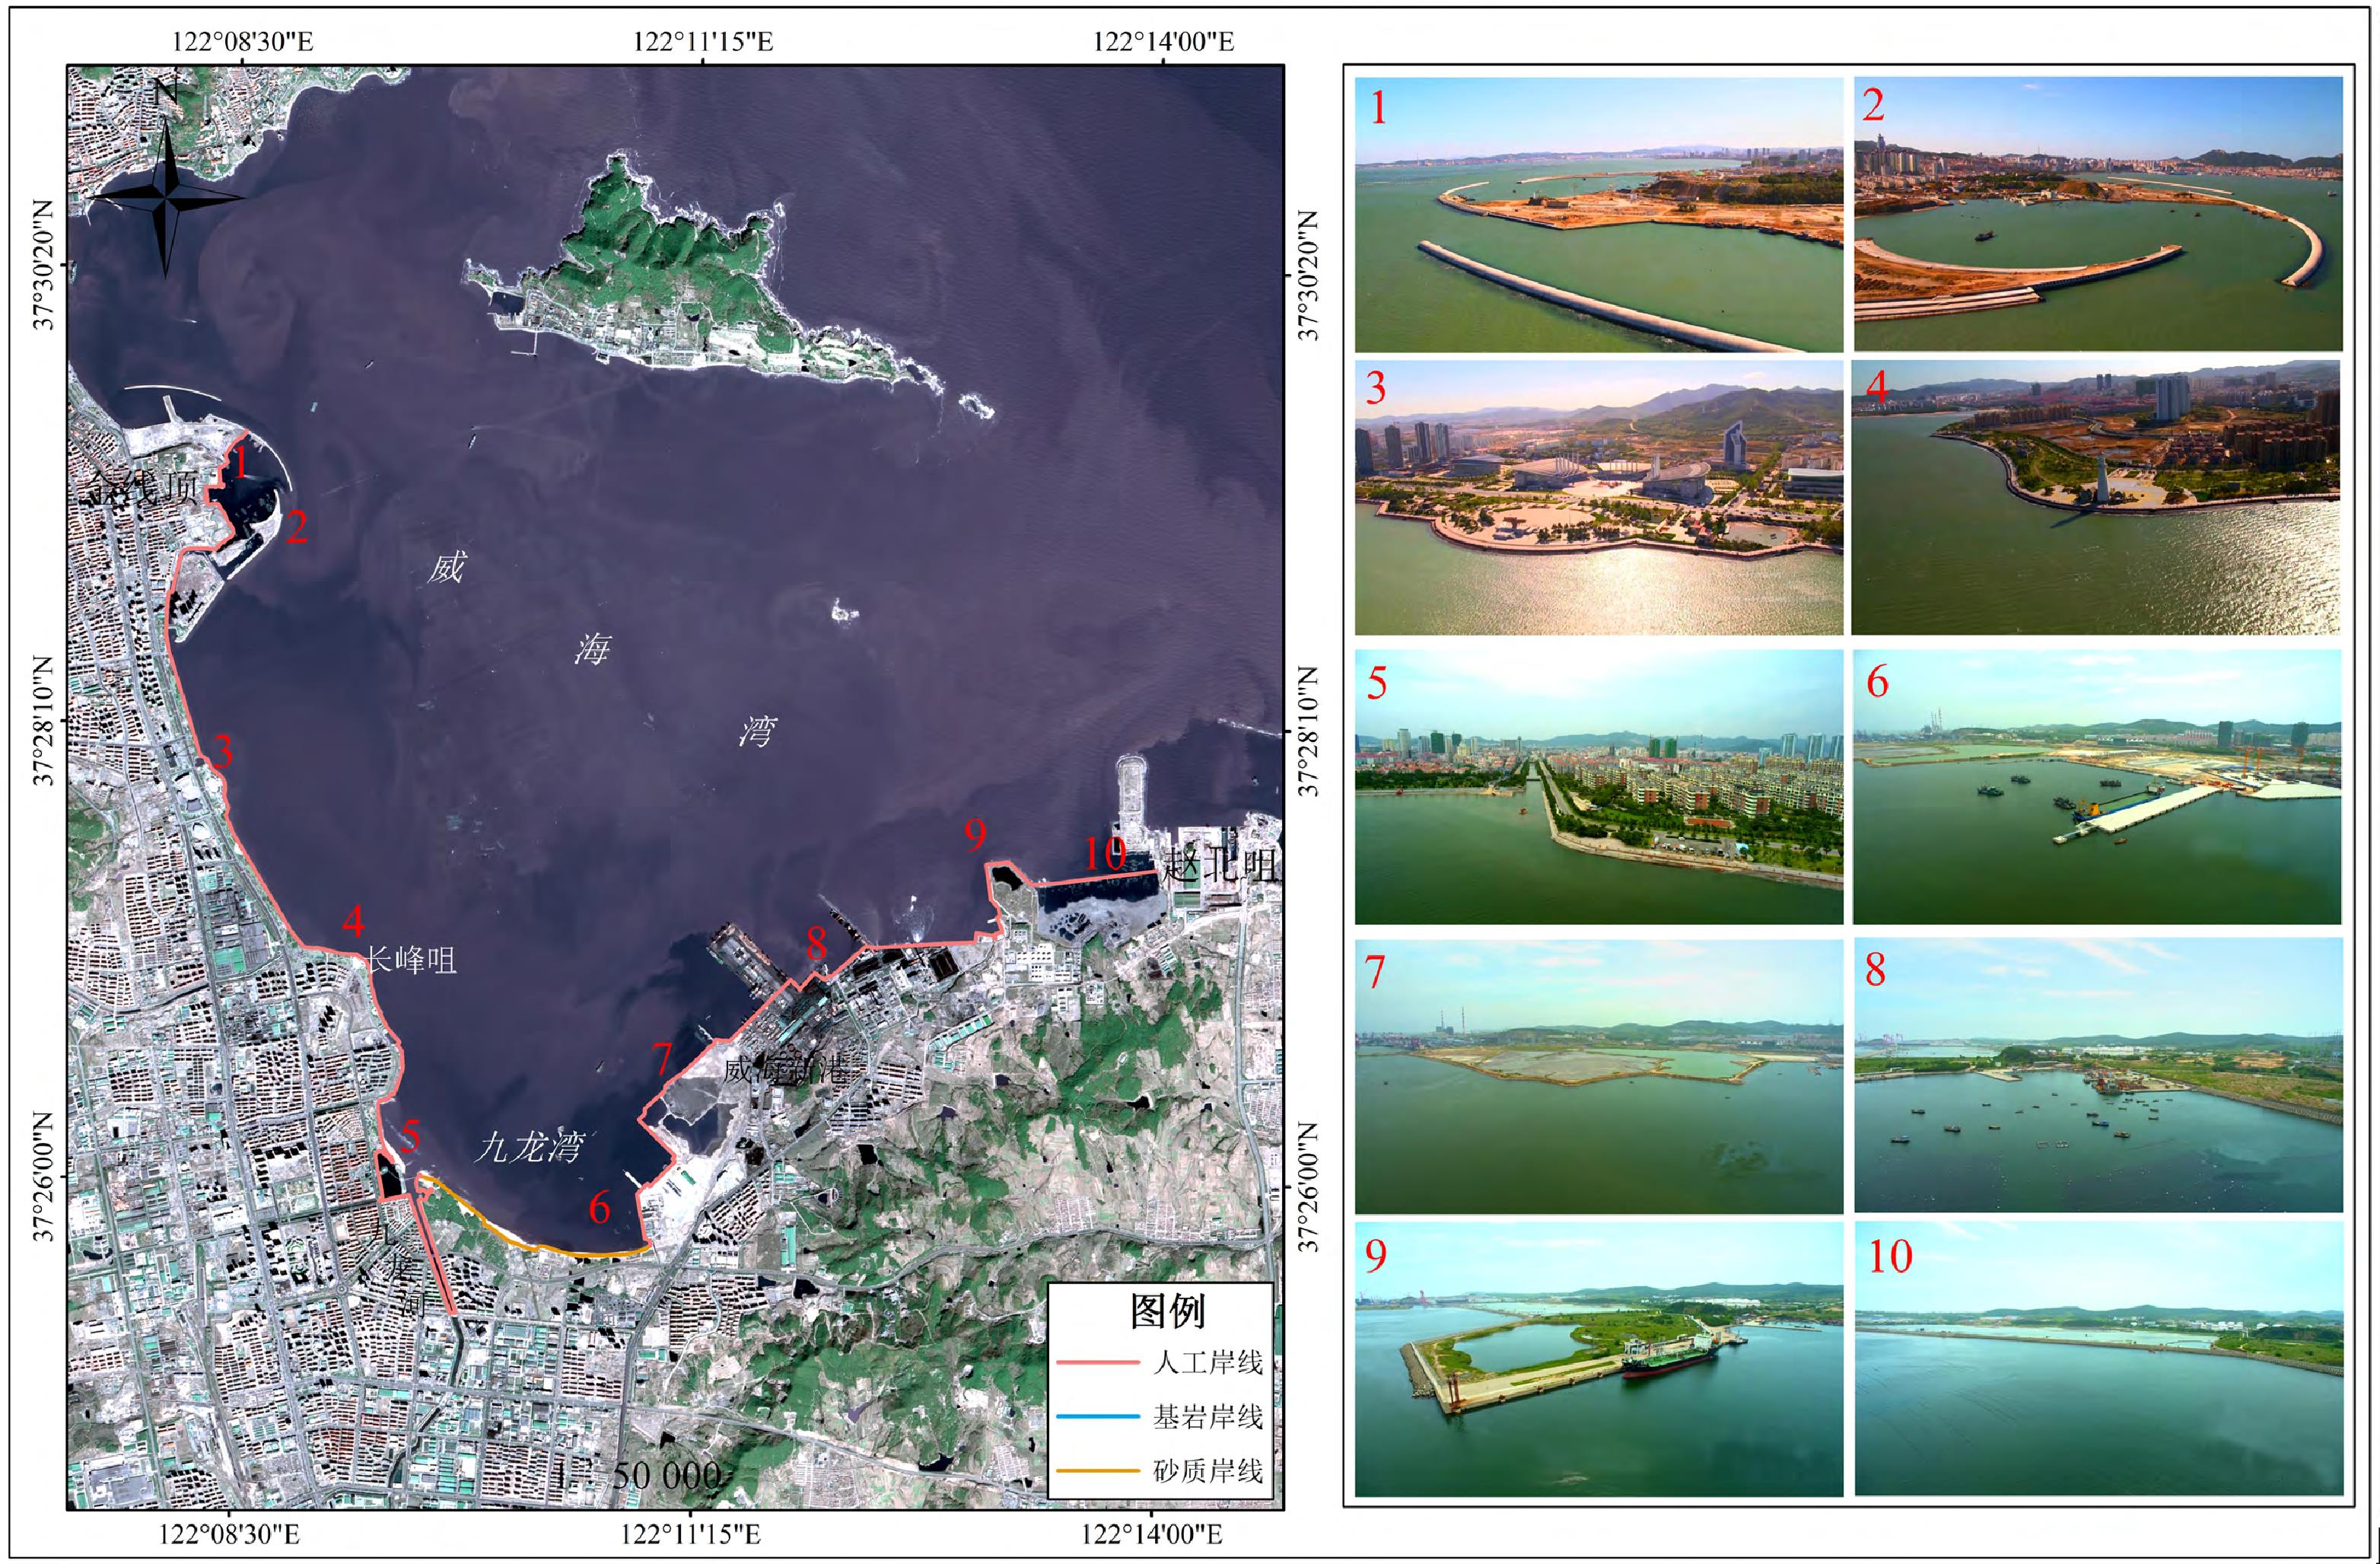
Task: Click red marker 2 on the map
Action: (296, 527)
